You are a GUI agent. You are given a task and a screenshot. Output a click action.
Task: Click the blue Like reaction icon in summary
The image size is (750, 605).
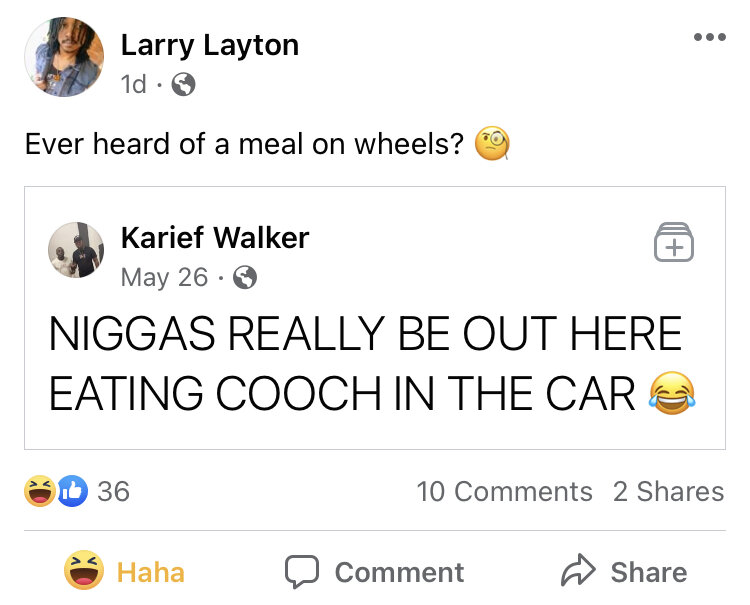pyautogui.click(x=71, y=491)
